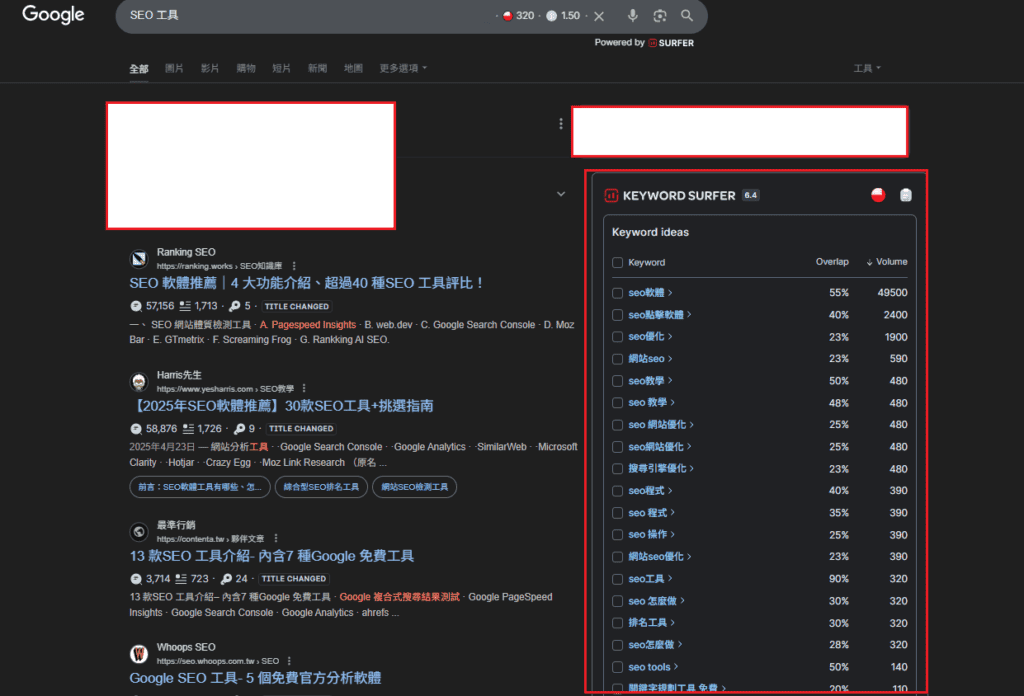Tick checkbox for seo優化 keyword
Viewport: 1024px width, 696px height.
point(617,337)
